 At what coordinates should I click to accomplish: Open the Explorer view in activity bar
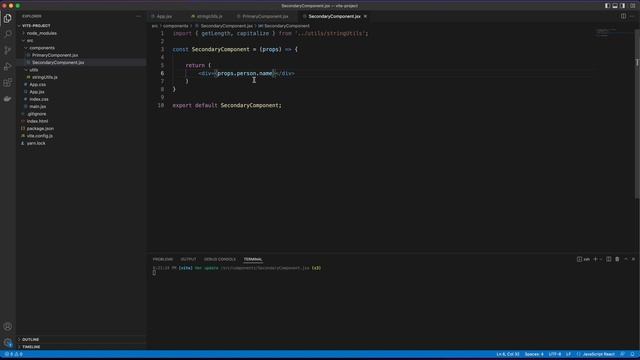[x=7, y=18]
